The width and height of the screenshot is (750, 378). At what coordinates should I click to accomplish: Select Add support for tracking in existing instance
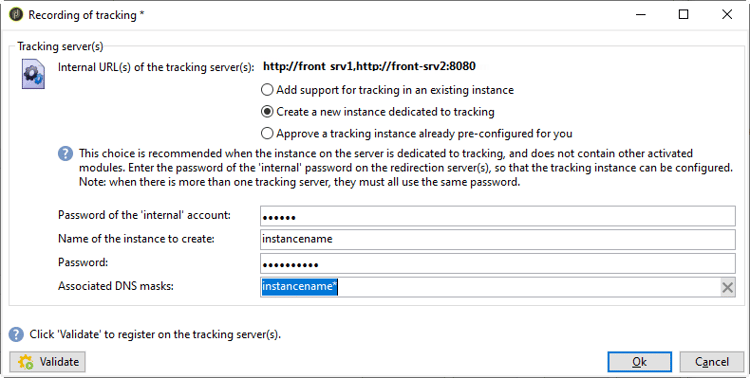point(387,90)
